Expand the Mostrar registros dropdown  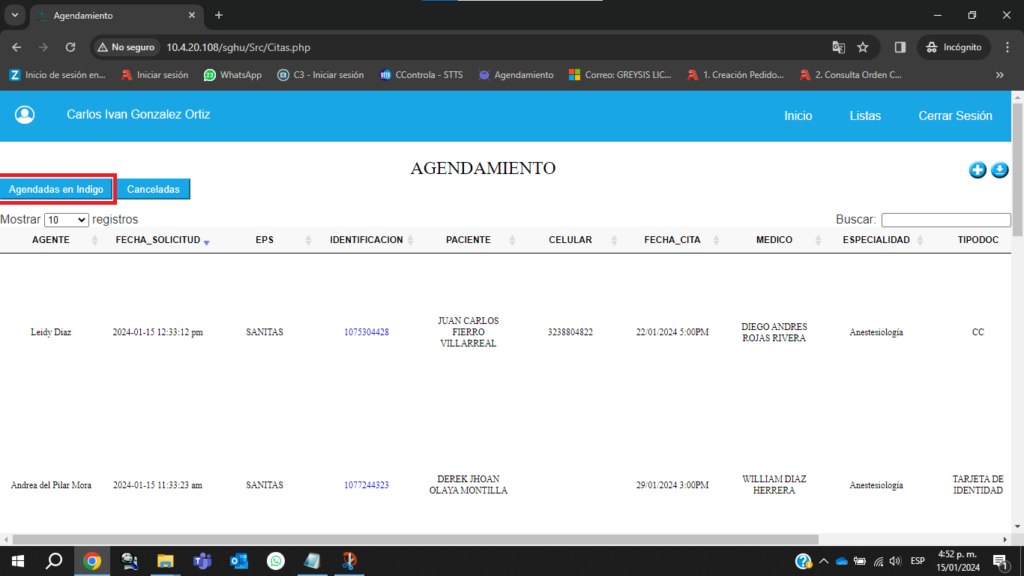66,220
